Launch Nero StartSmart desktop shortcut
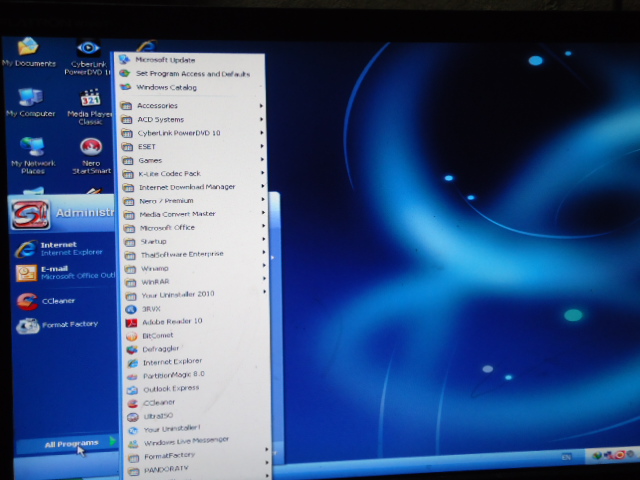640x480 pixels. pos(91,156)
